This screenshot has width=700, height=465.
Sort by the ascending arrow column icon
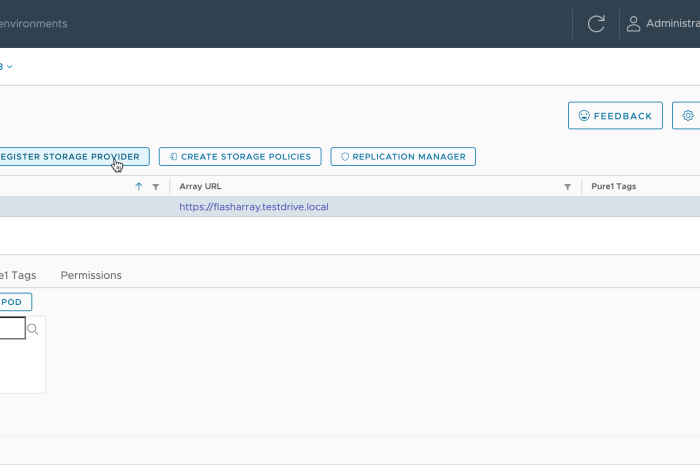[x=139, y=187]
